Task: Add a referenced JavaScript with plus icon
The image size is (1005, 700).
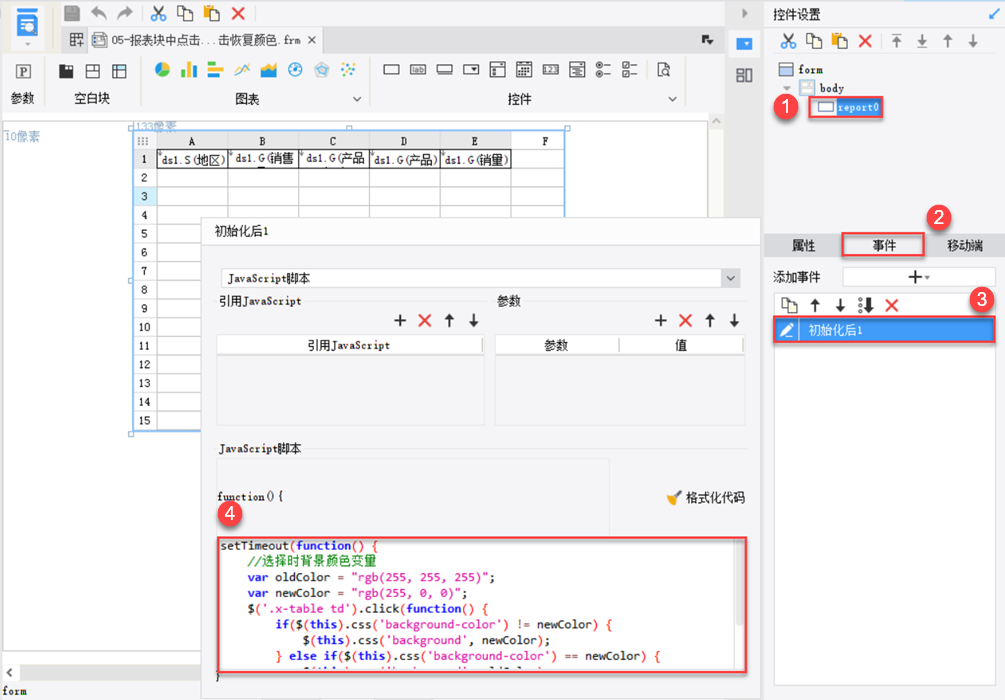Action: 400,321
